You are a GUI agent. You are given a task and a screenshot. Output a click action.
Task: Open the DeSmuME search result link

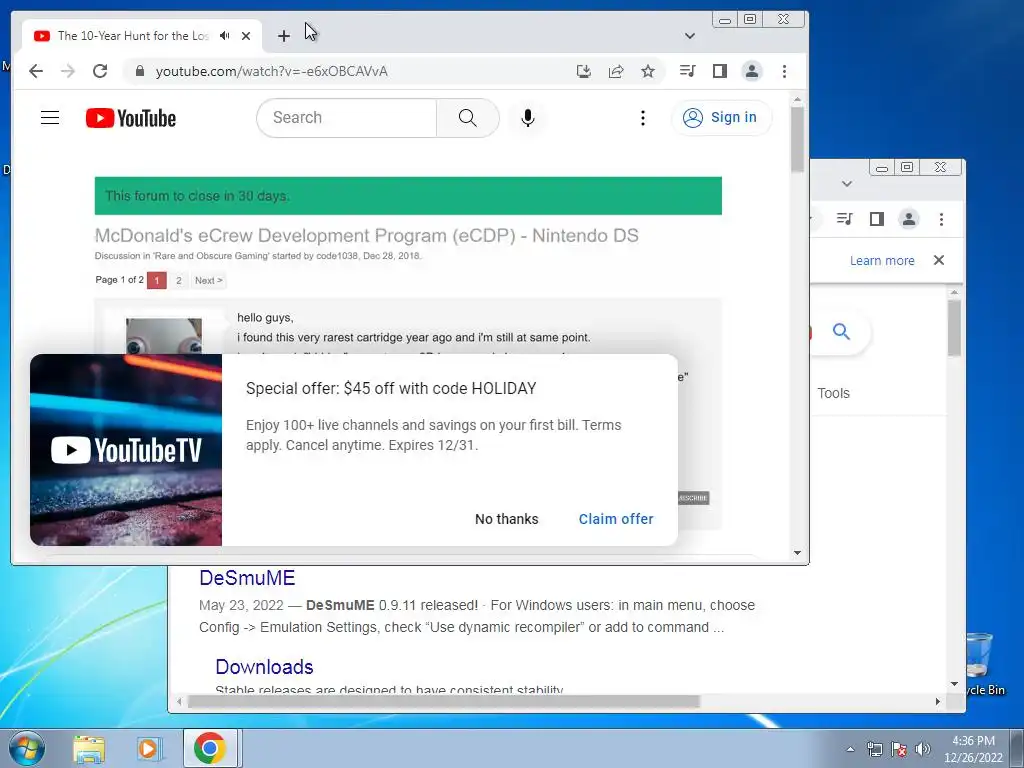tap(247, 578)
